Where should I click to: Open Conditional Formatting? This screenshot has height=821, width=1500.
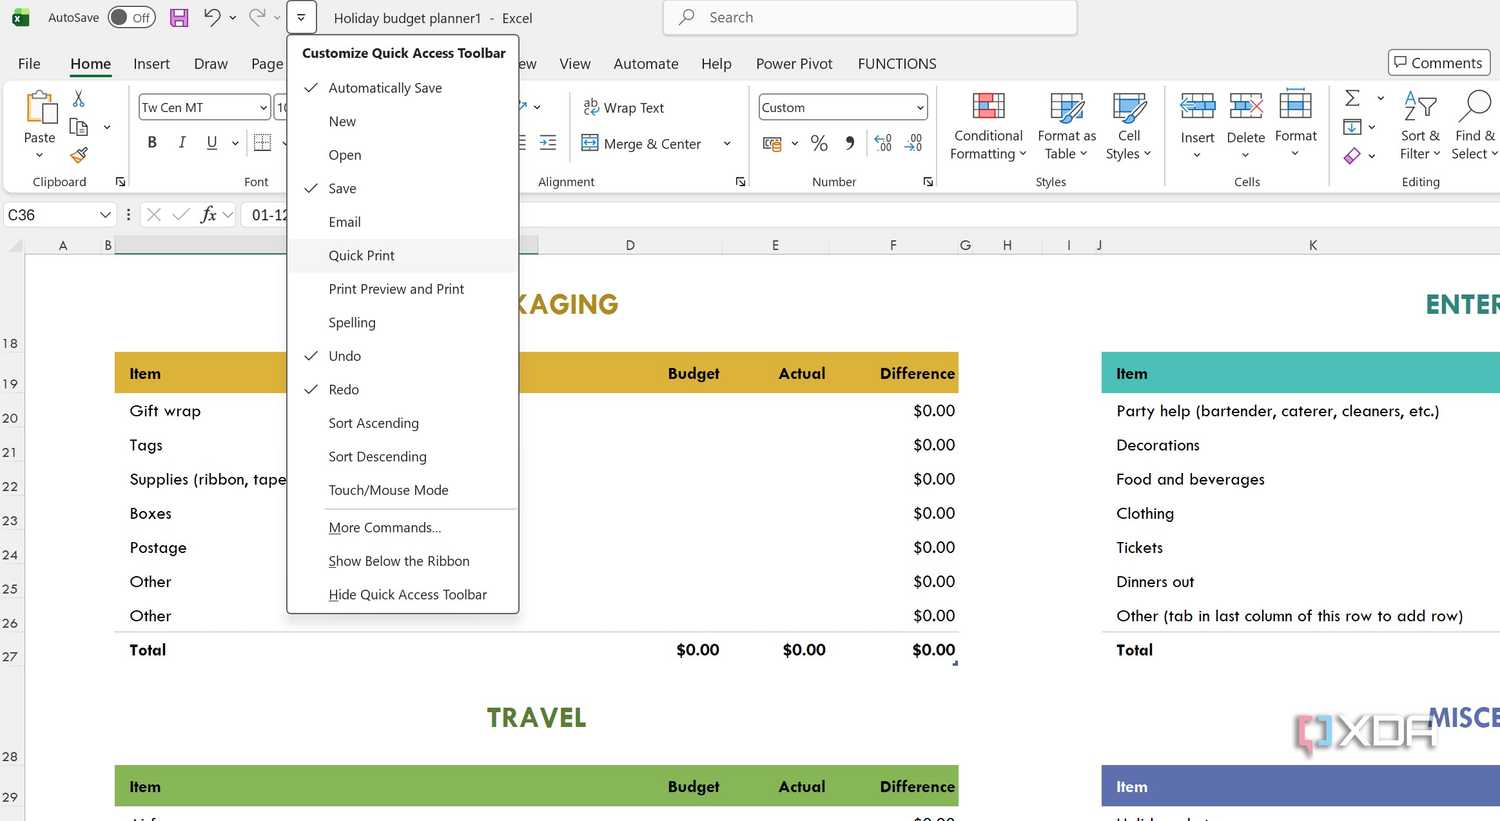point(988,126)
